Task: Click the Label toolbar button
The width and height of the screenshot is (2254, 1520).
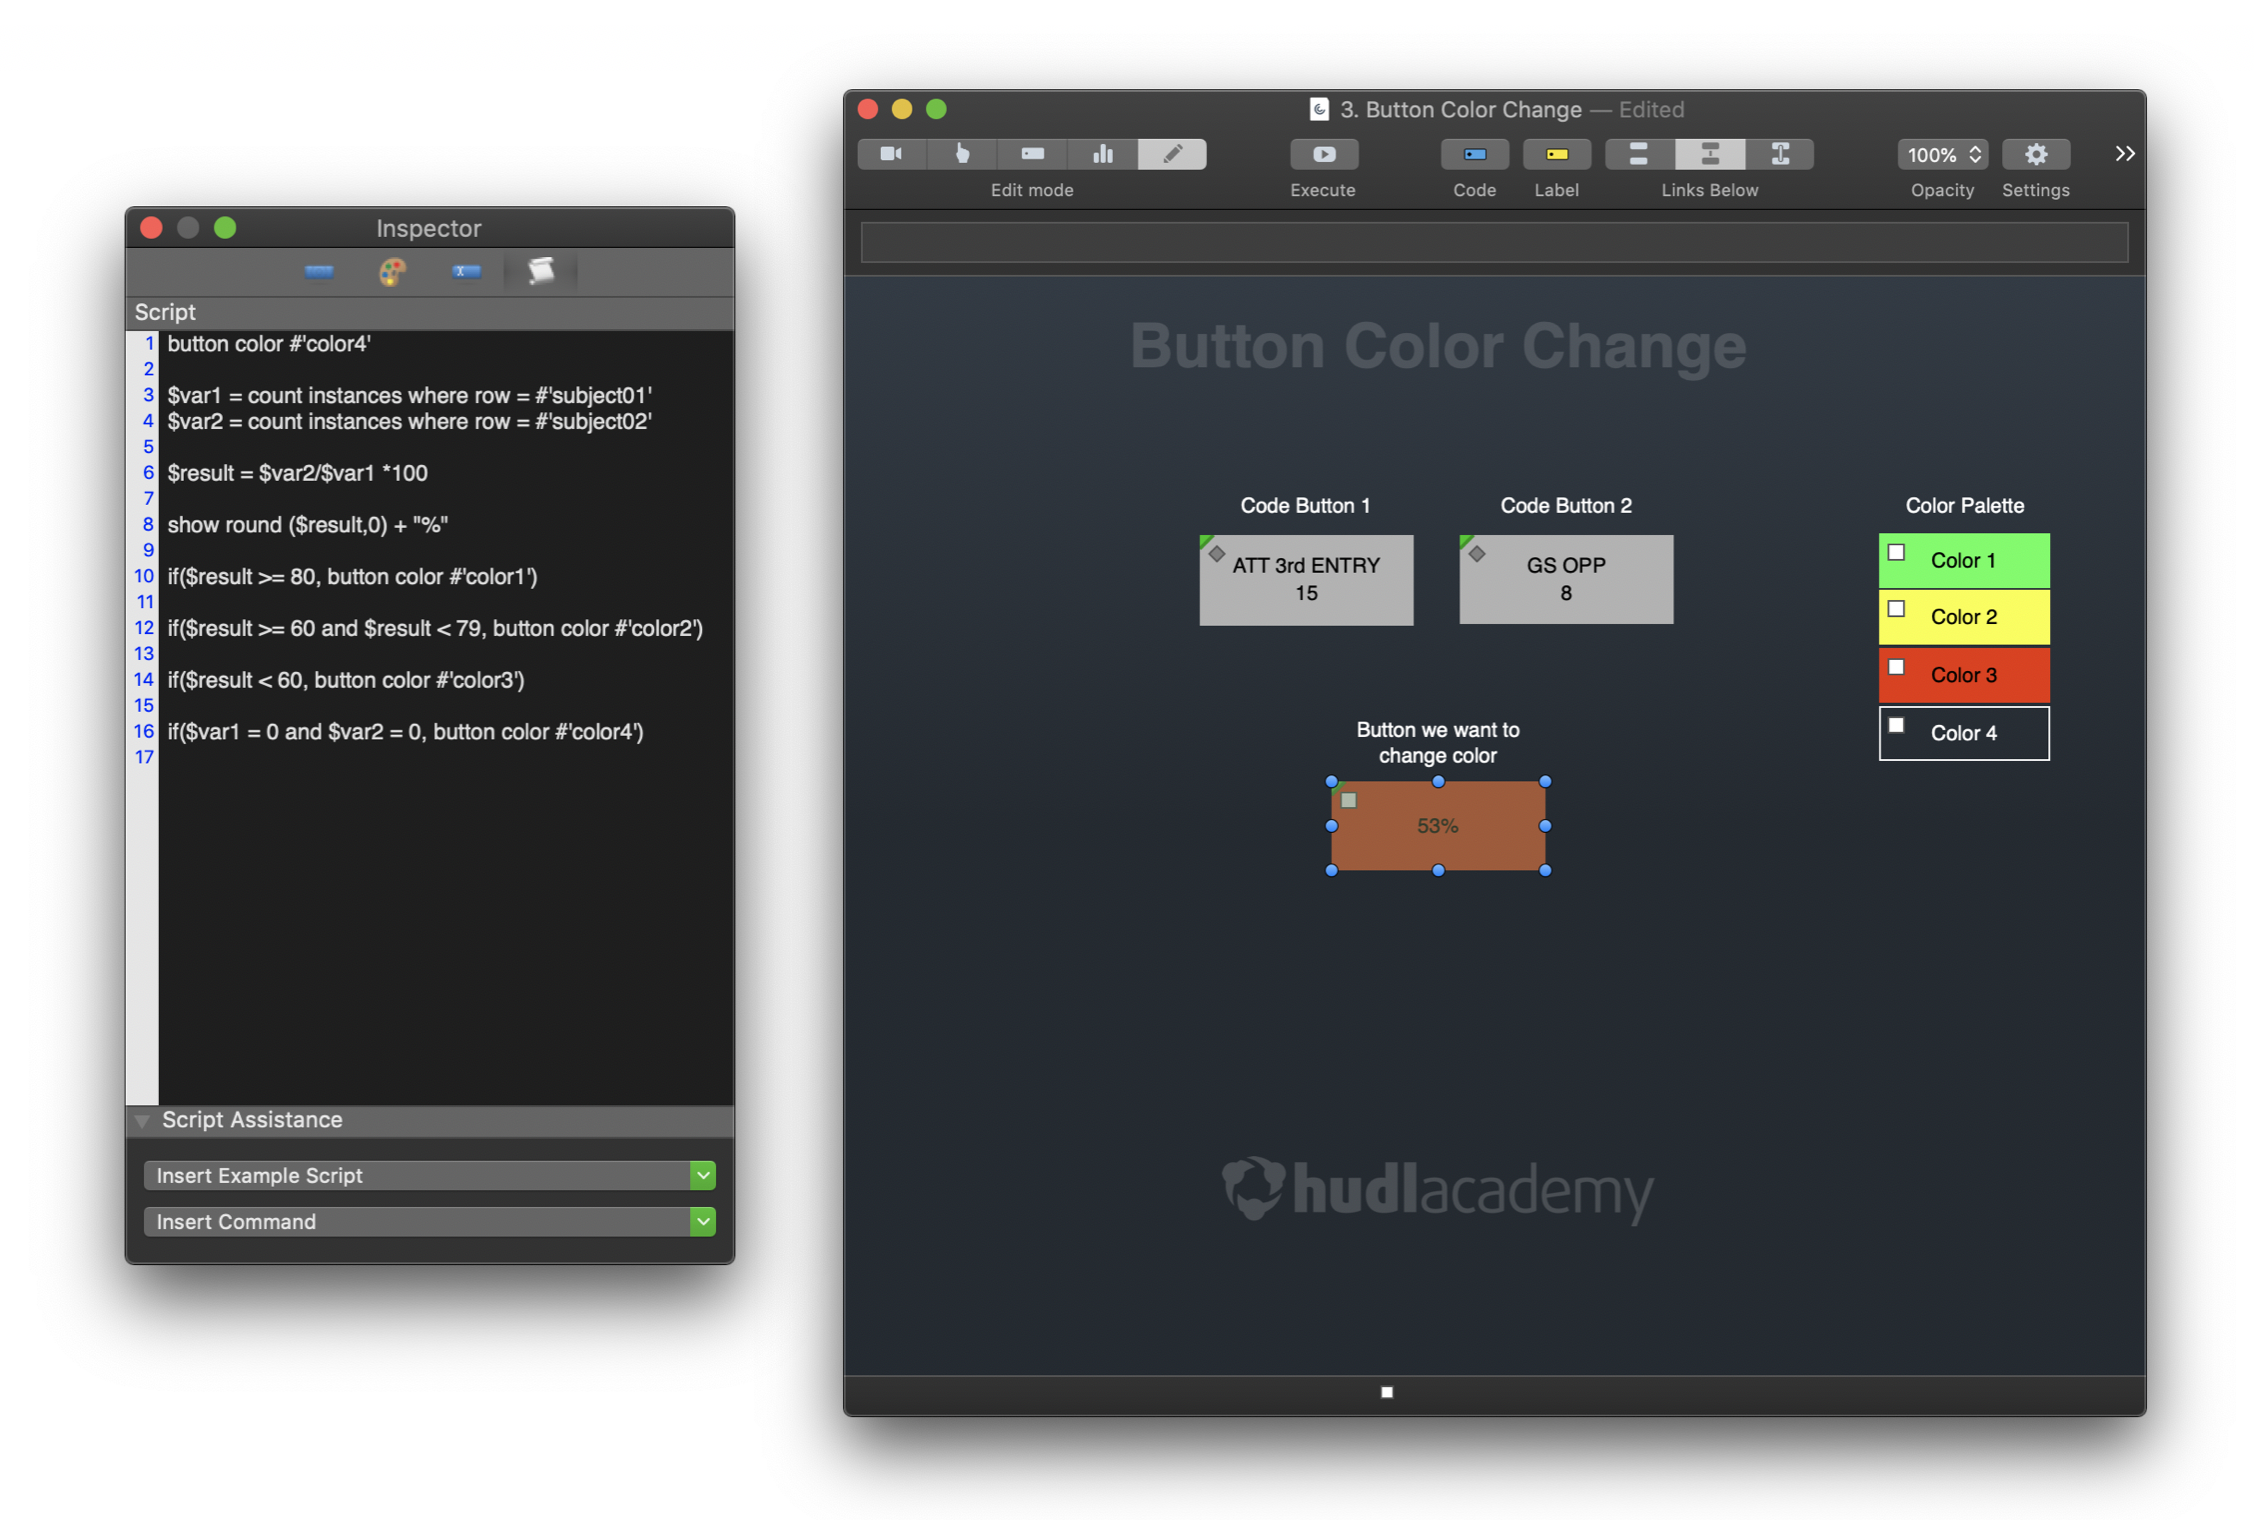Action: tap(1556, 154)
